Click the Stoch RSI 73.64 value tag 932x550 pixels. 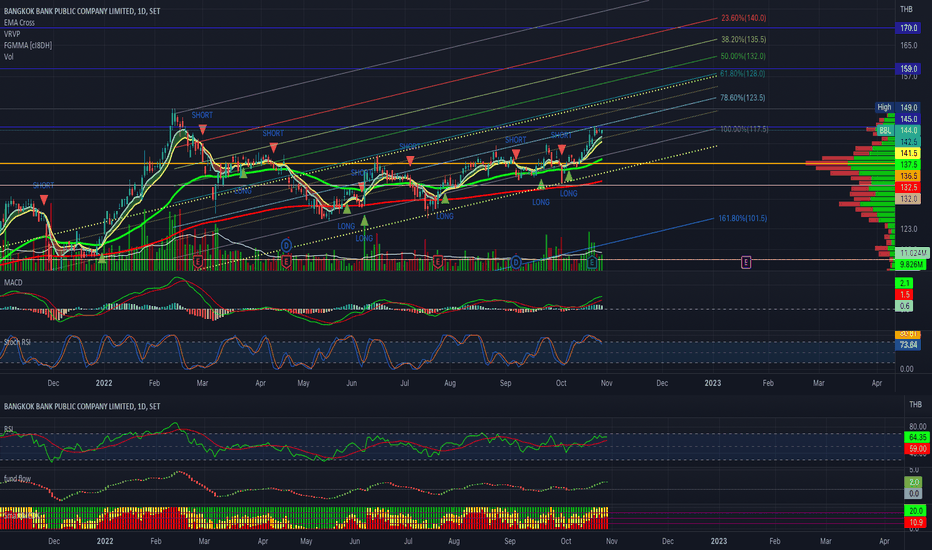click(908, 345)
